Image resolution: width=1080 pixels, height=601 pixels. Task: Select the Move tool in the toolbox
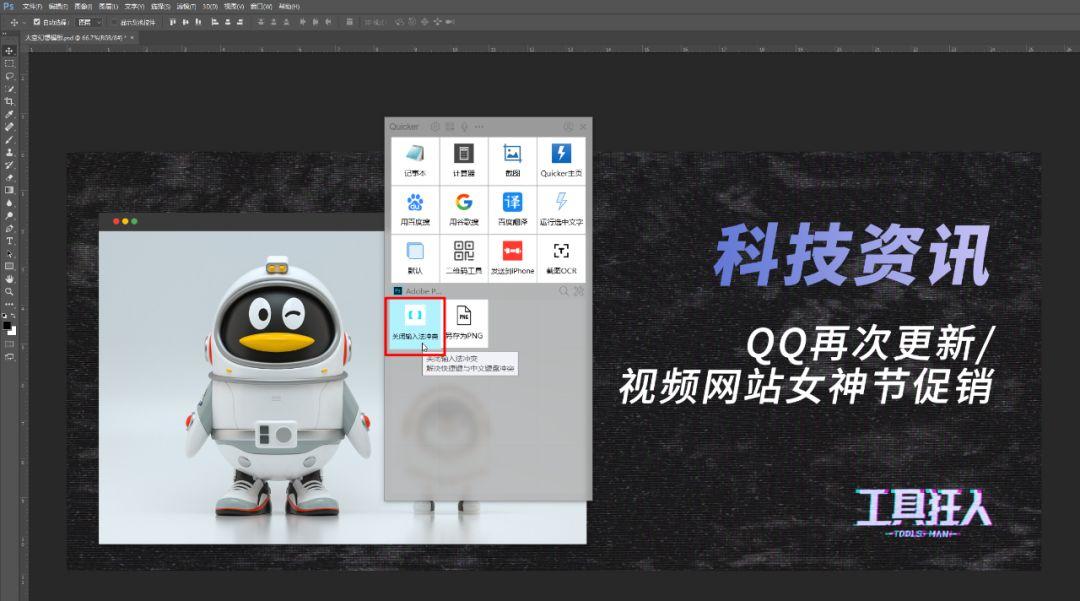(x=9, y=51)
